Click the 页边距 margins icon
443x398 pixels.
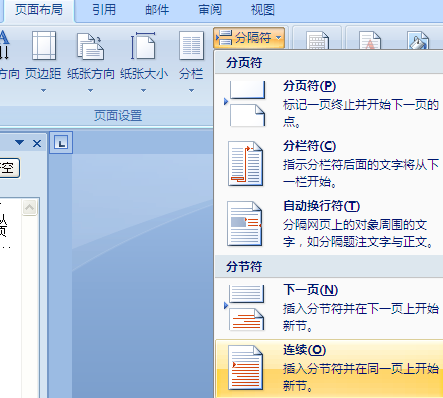click(44, 46)
